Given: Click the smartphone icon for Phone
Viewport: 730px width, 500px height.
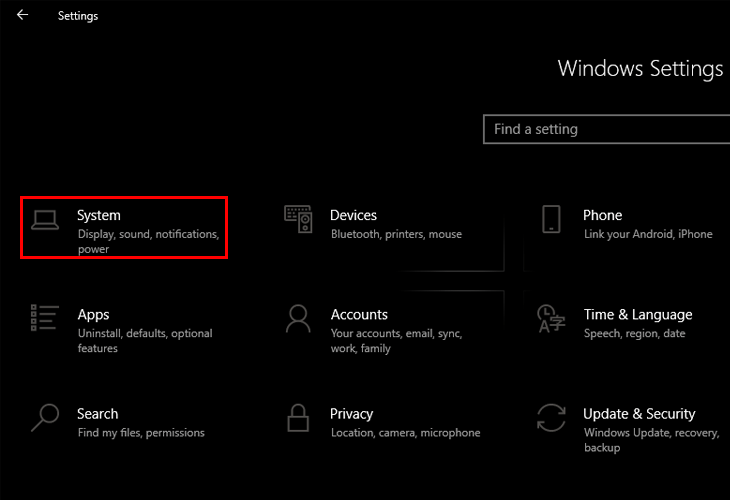Looking at the screenshot, I should [551, 219].
